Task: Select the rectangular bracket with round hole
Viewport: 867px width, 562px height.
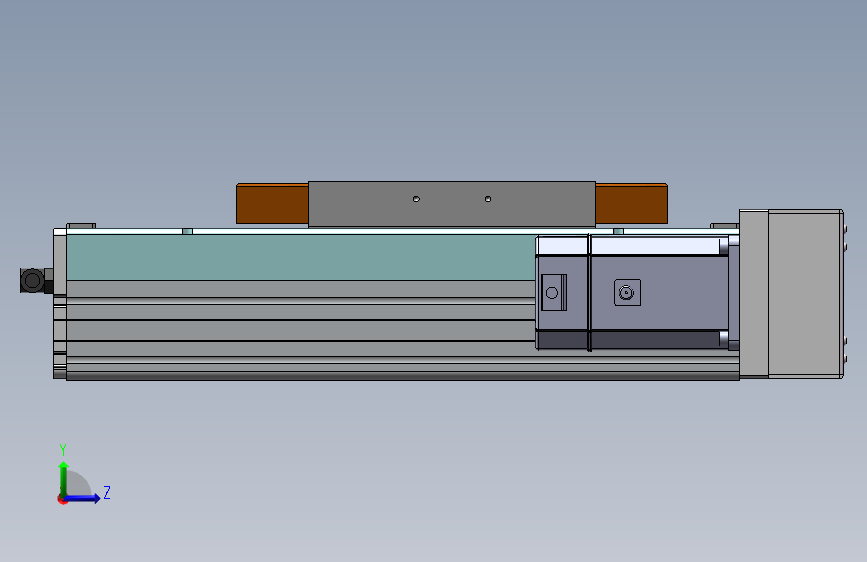Action: (553, 293)
